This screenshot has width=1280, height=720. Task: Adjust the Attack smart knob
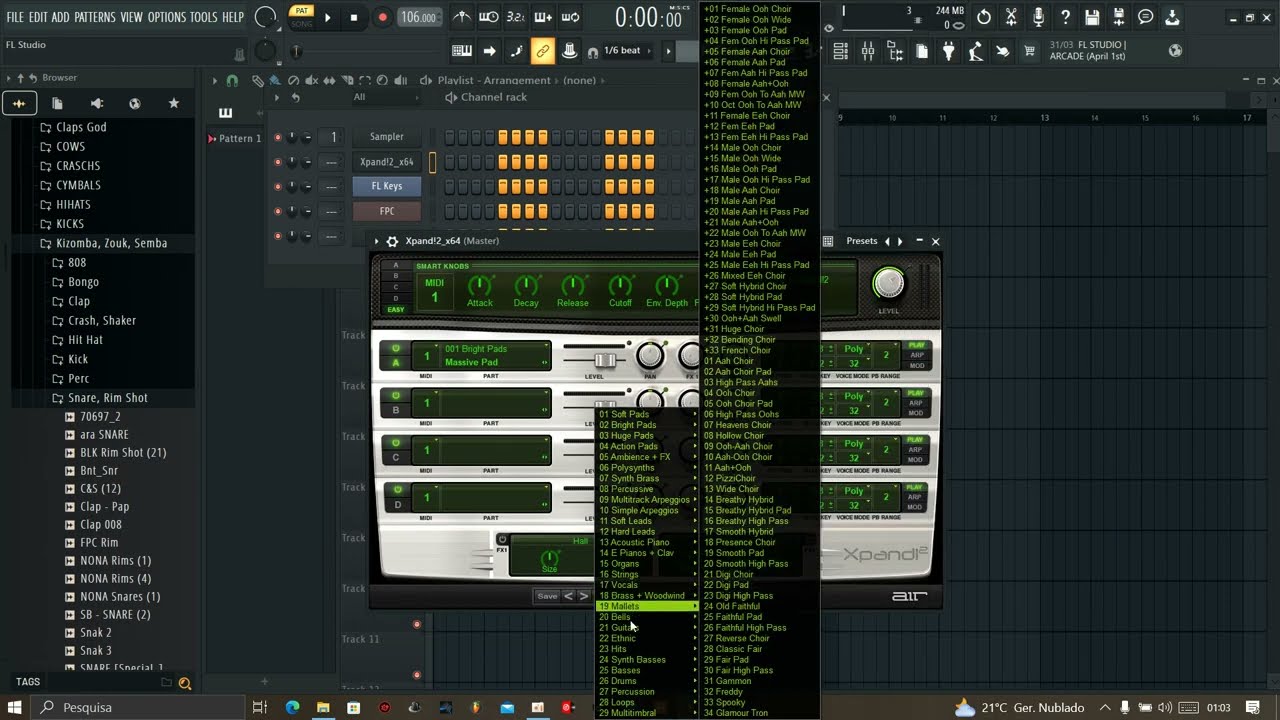point(480,285)
